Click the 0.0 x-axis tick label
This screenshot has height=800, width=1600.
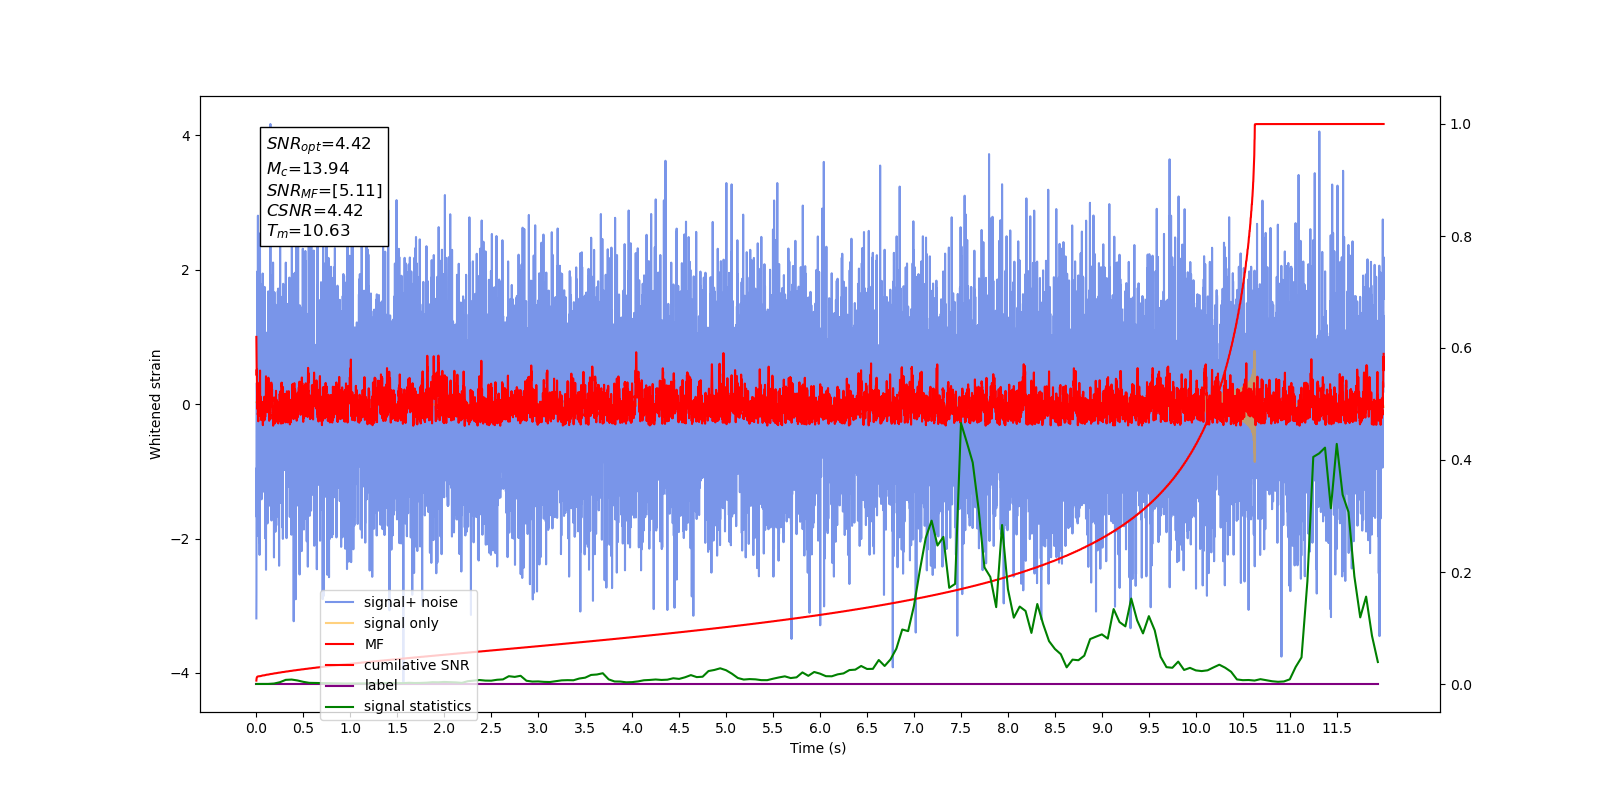[256, 728]
